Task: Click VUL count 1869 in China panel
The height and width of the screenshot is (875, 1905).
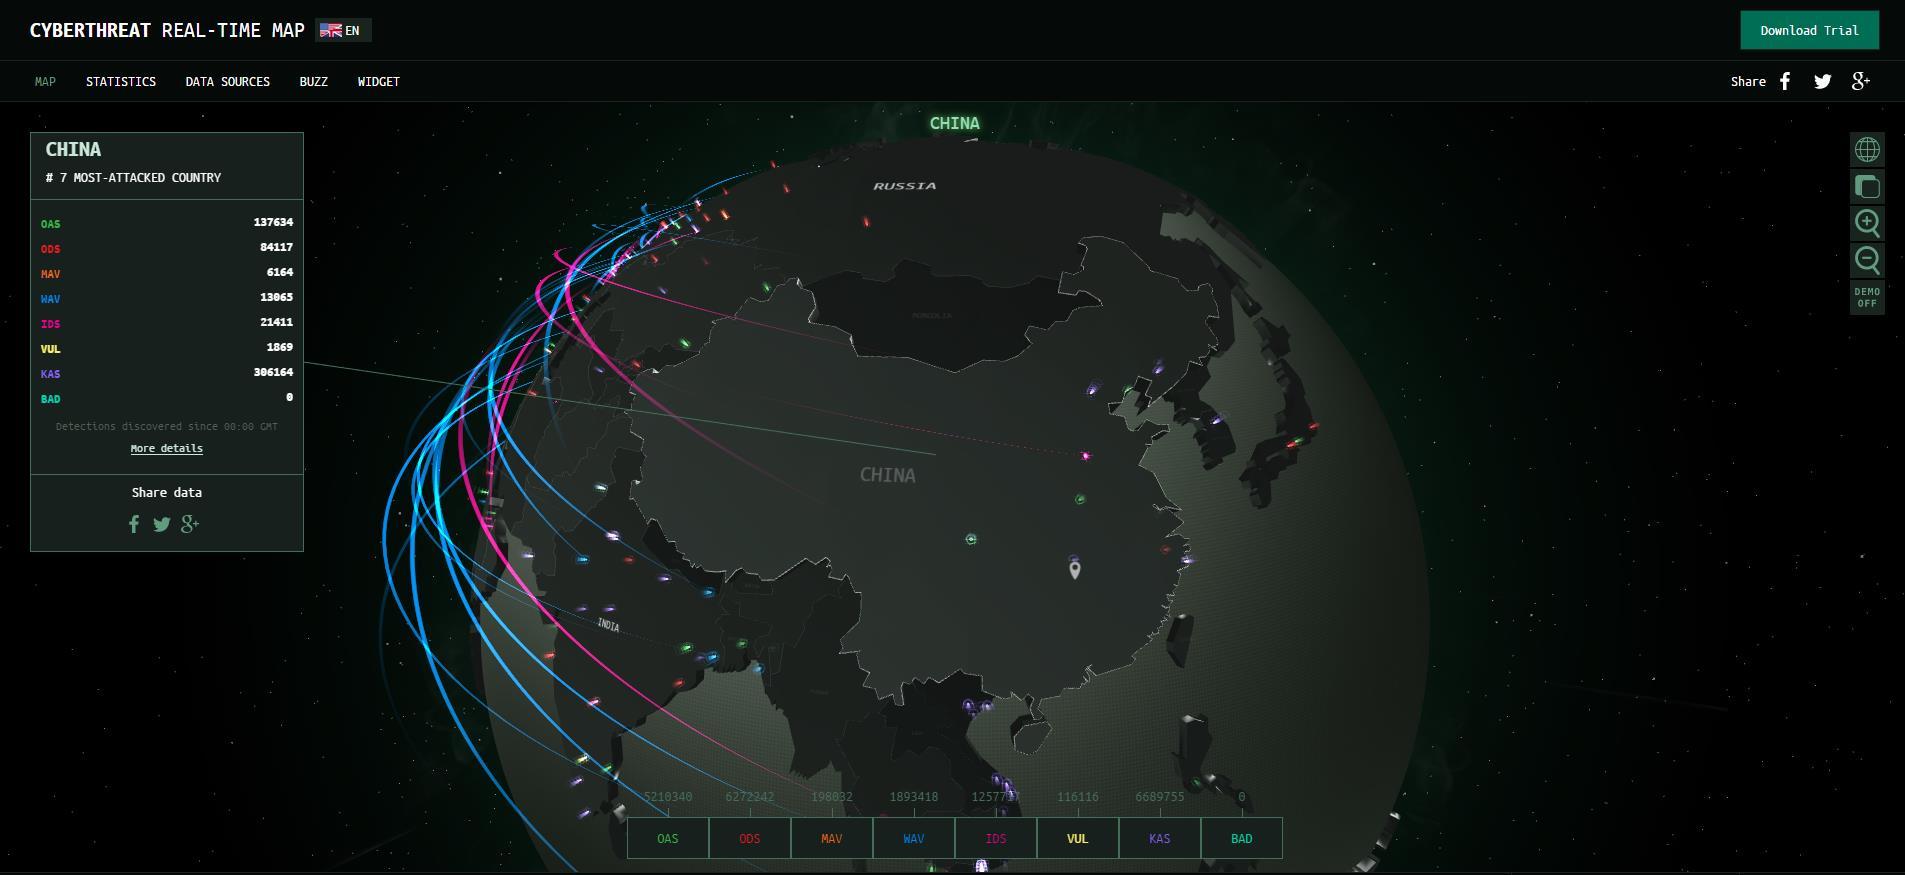Action: (280, 347)
